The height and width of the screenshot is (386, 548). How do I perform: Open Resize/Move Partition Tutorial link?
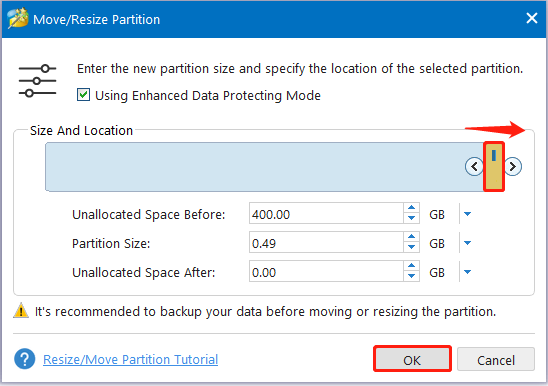pos(130,359)
